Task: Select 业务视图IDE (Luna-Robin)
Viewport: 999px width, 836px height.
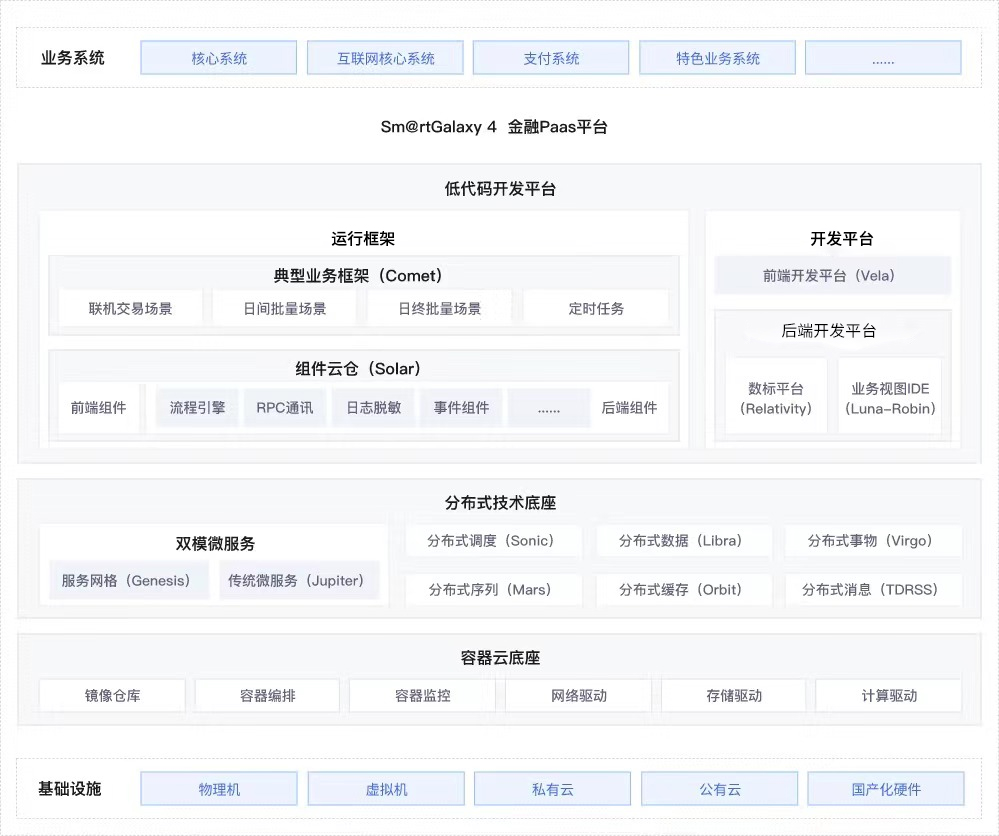Action: (889, 396)
